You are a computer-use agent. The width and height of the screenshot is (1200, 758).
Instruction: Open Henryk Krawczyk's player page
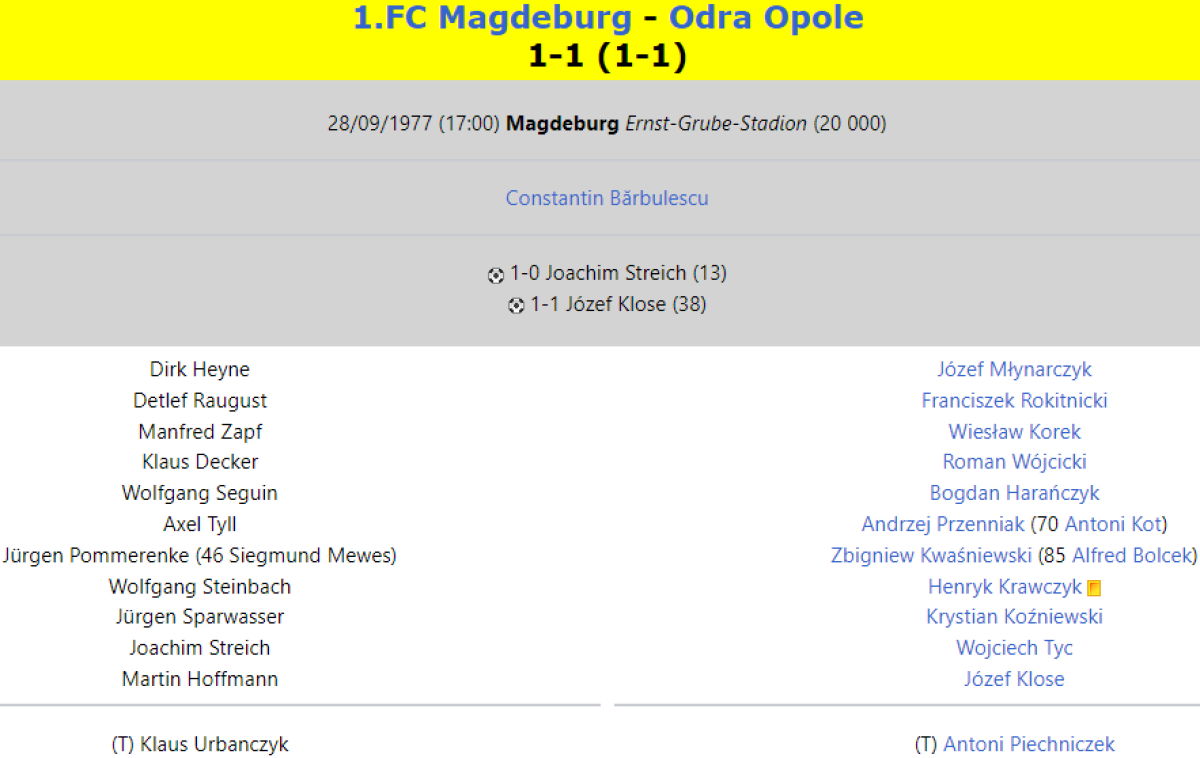tap(1004, 586)
